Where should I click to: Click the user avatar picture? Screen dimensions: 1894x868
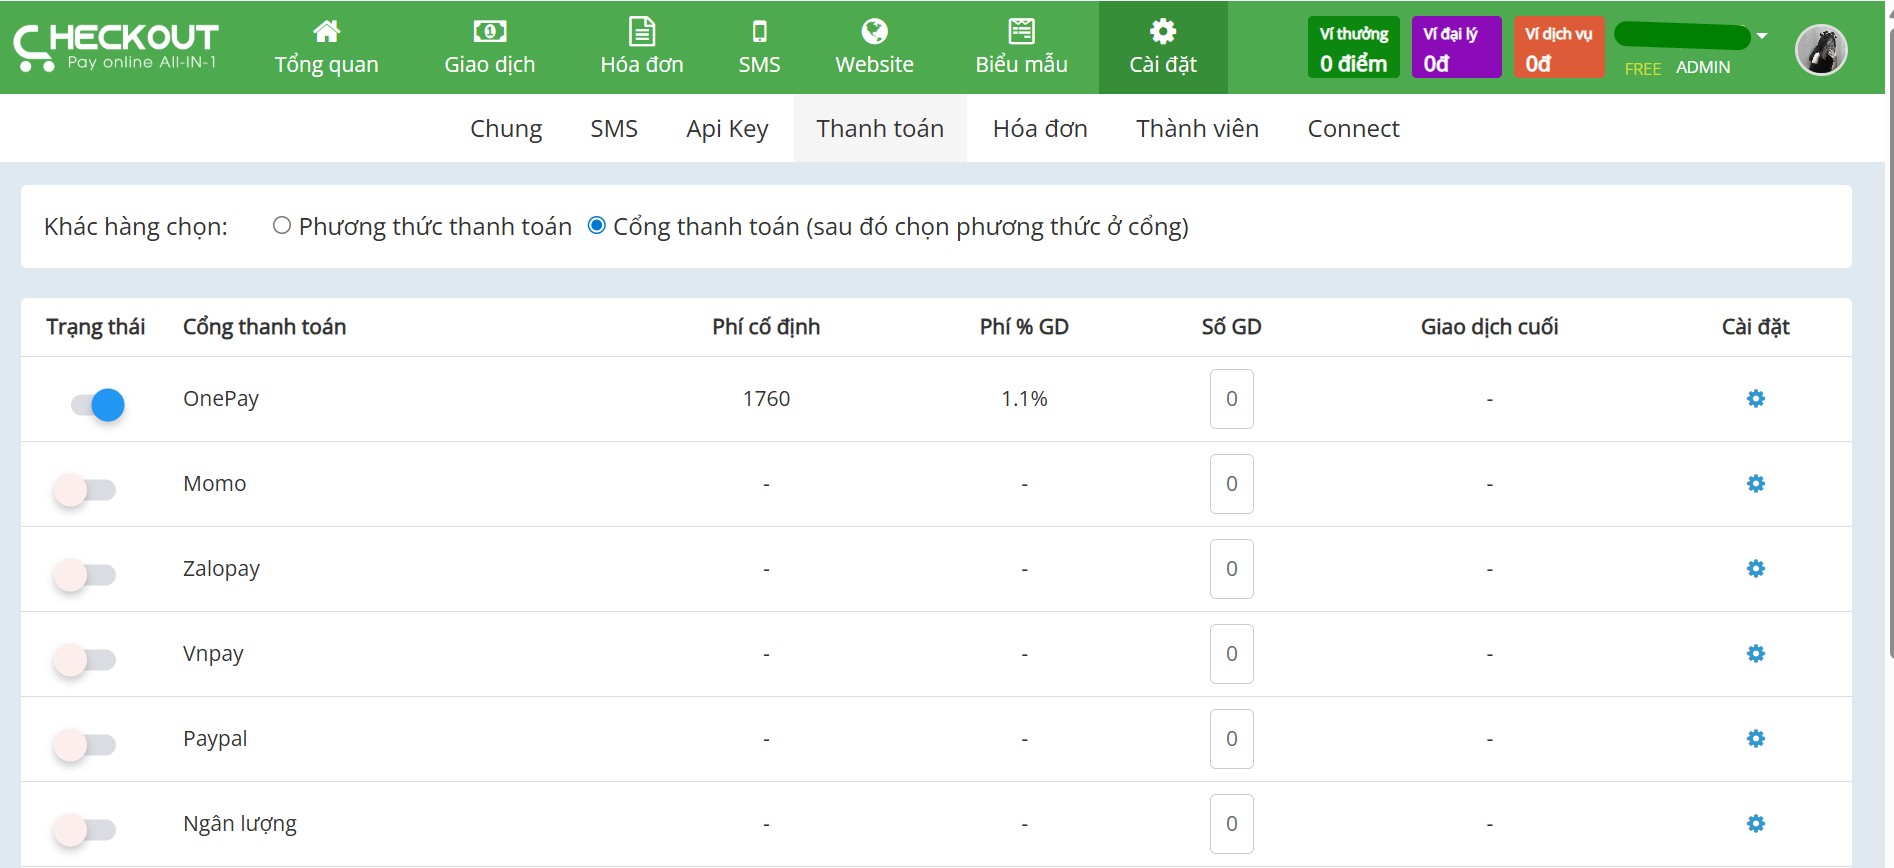point(1821,50)
